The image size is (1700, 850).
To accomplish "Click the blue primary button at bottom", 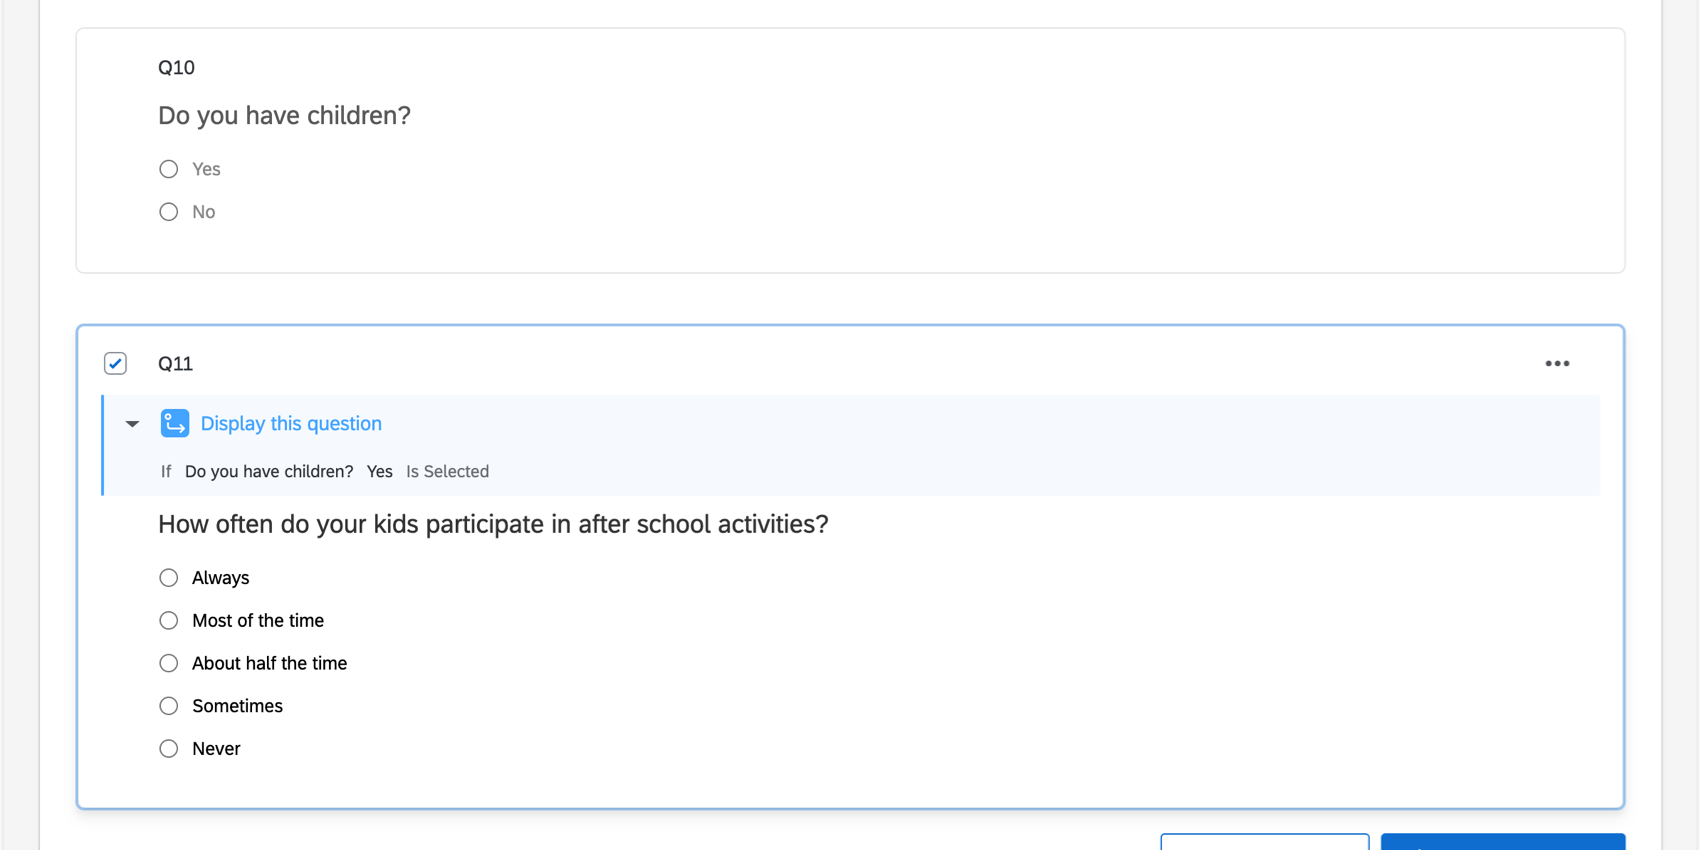I will coord(1502,845).
